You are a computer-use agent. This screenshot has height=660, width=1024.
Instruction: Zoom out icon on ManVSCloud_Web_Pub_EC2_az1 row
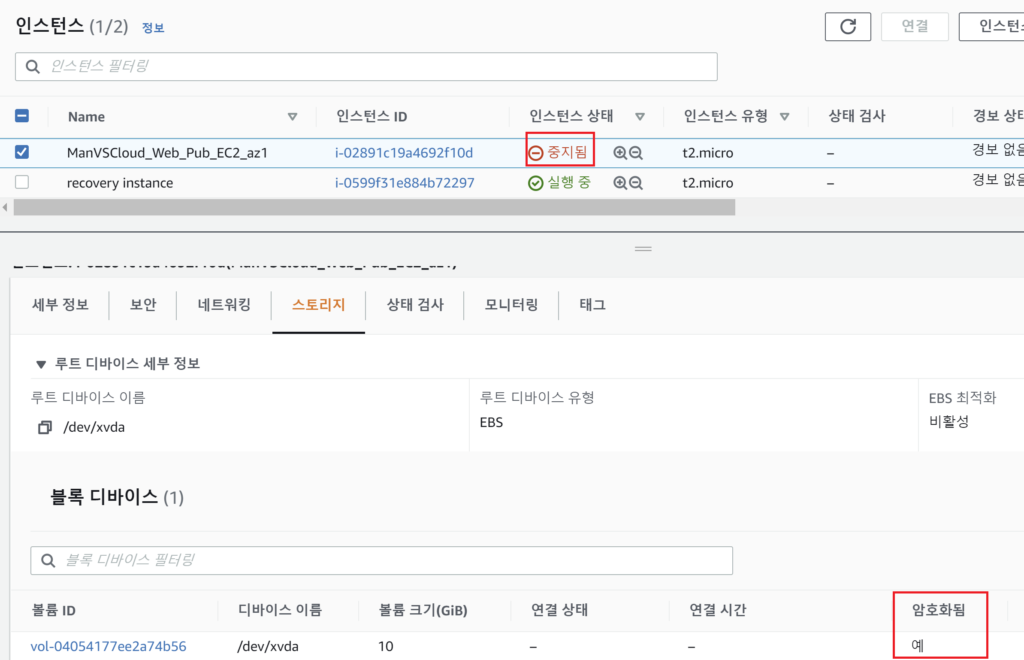point(636,153)
